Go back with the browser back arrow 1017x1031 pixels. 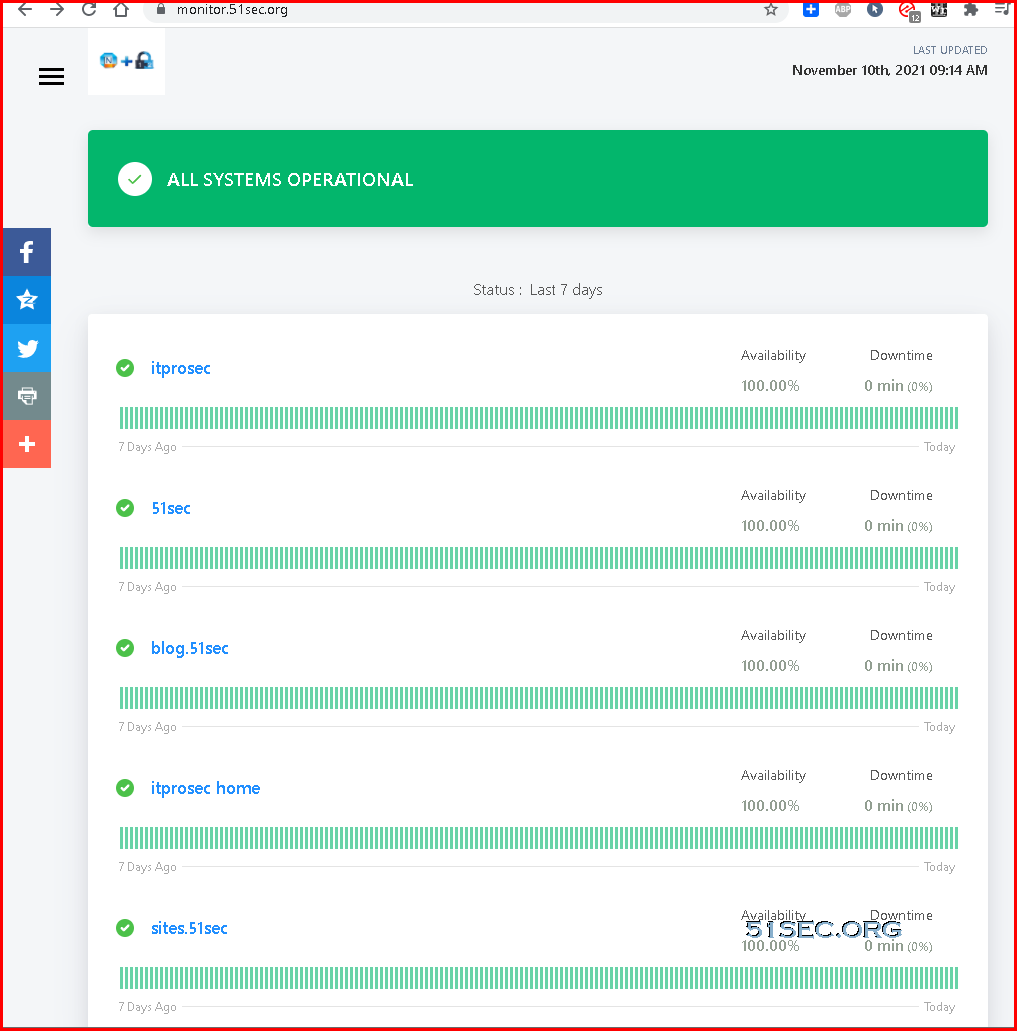24,9
